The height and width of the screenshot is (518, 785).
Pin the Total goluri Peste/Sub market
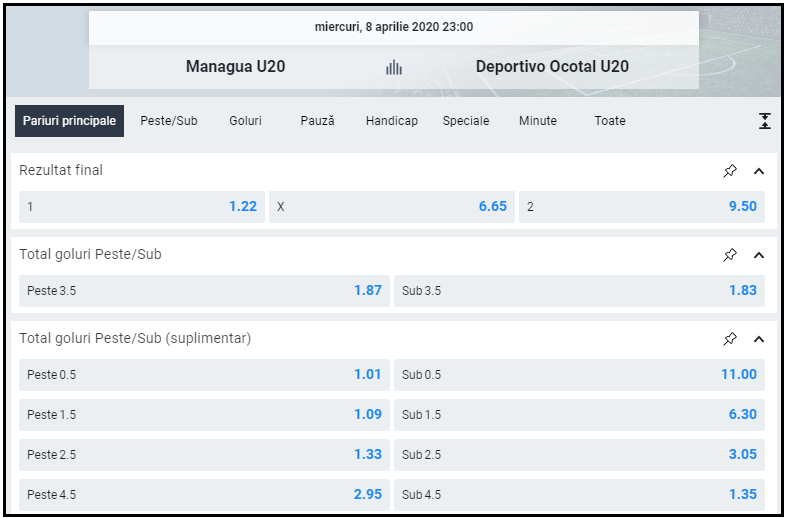pyautogui.click(x=730, y=255)
